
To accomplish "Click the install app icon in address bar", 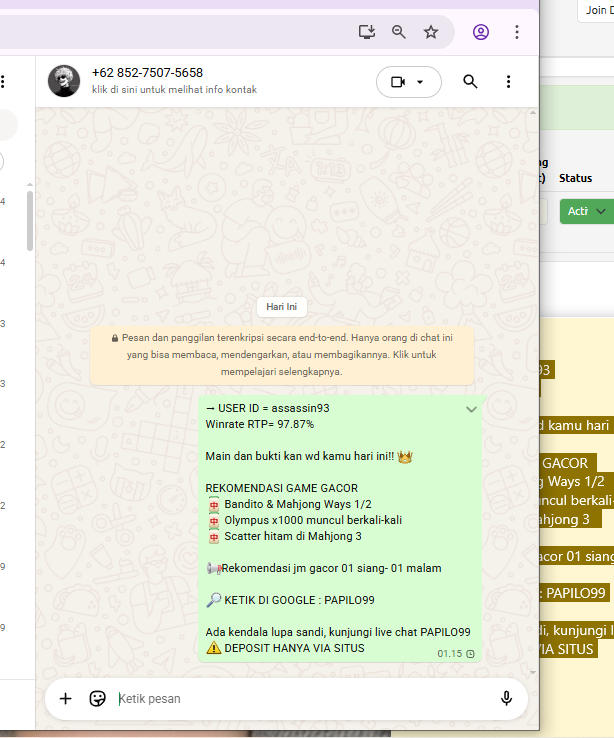I will coord(367,32).
